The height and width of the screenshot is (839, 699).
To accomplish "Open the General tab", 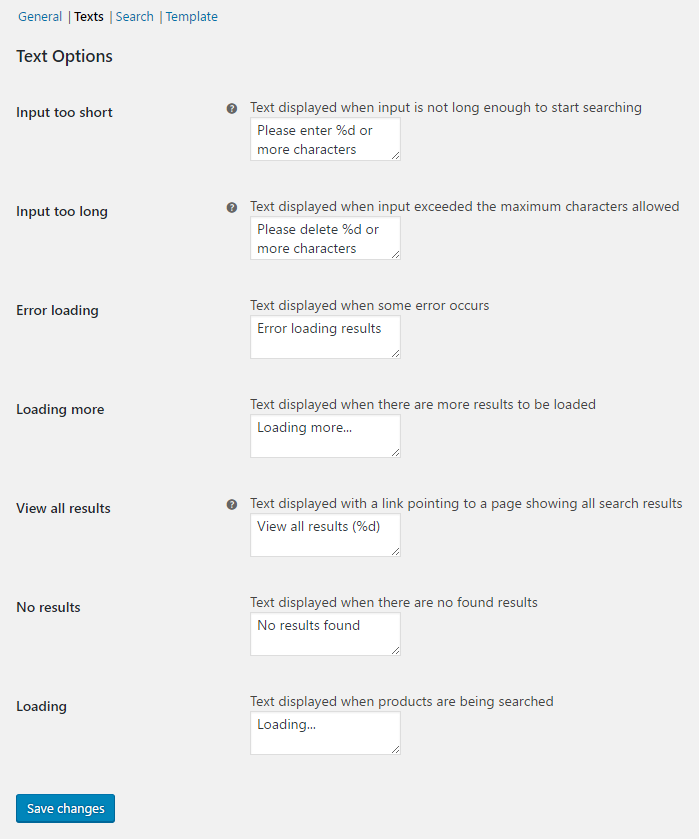I will 40,17.
